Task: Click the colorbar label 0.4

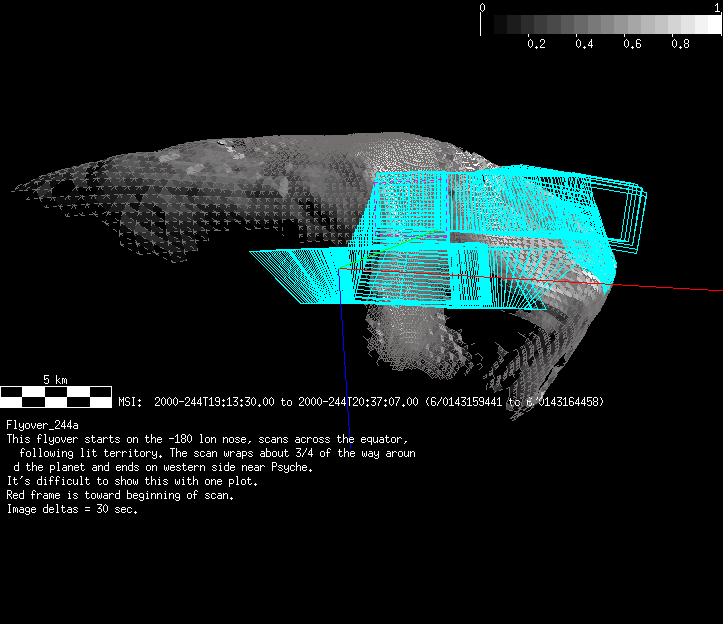Action: coord(584,44)
